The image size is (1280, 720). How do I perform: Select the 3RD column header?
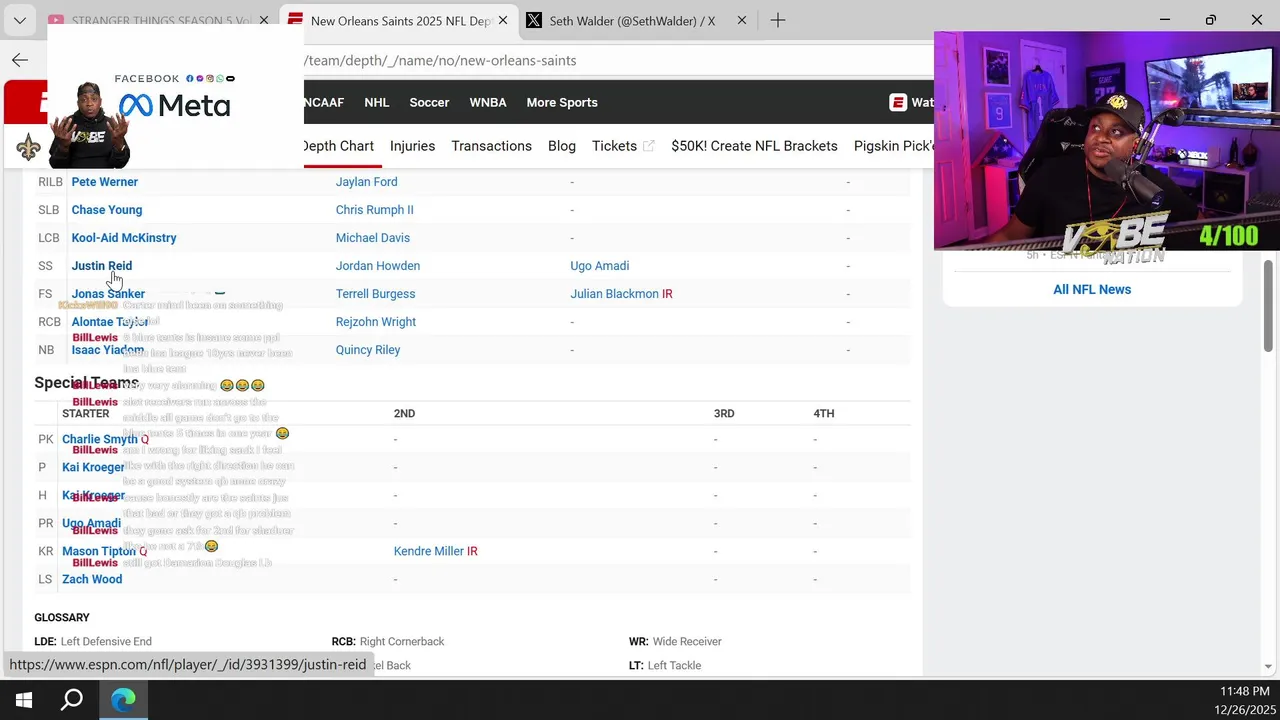pyautogui.click(x=724, y=413)
